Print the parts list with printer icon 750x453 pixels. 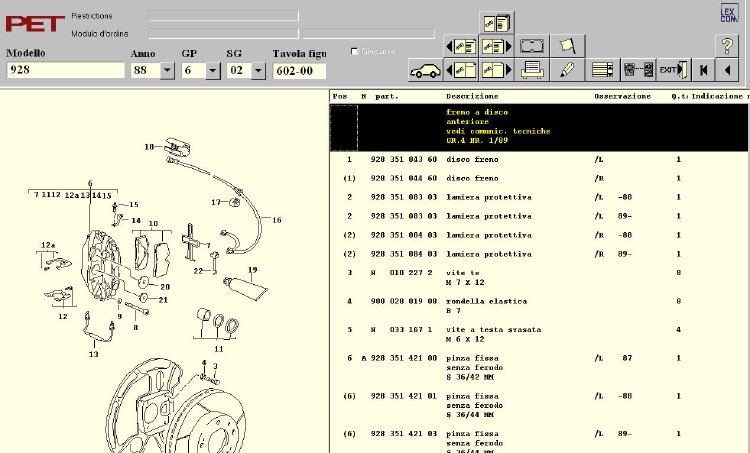[532, 70]
